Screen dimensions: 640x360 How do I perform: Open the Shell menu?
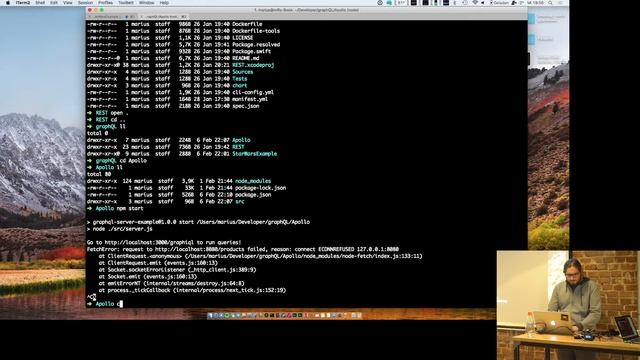click(x=40, y=2)
